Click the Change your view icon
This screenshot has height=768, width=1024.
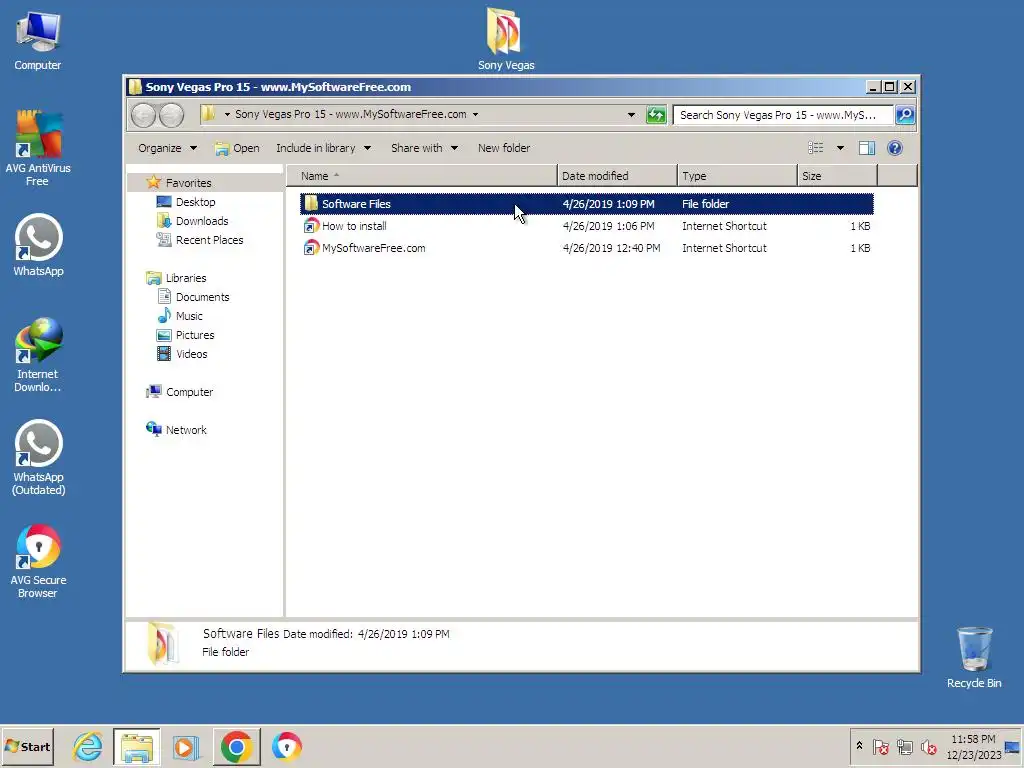(x=816, y=148)
